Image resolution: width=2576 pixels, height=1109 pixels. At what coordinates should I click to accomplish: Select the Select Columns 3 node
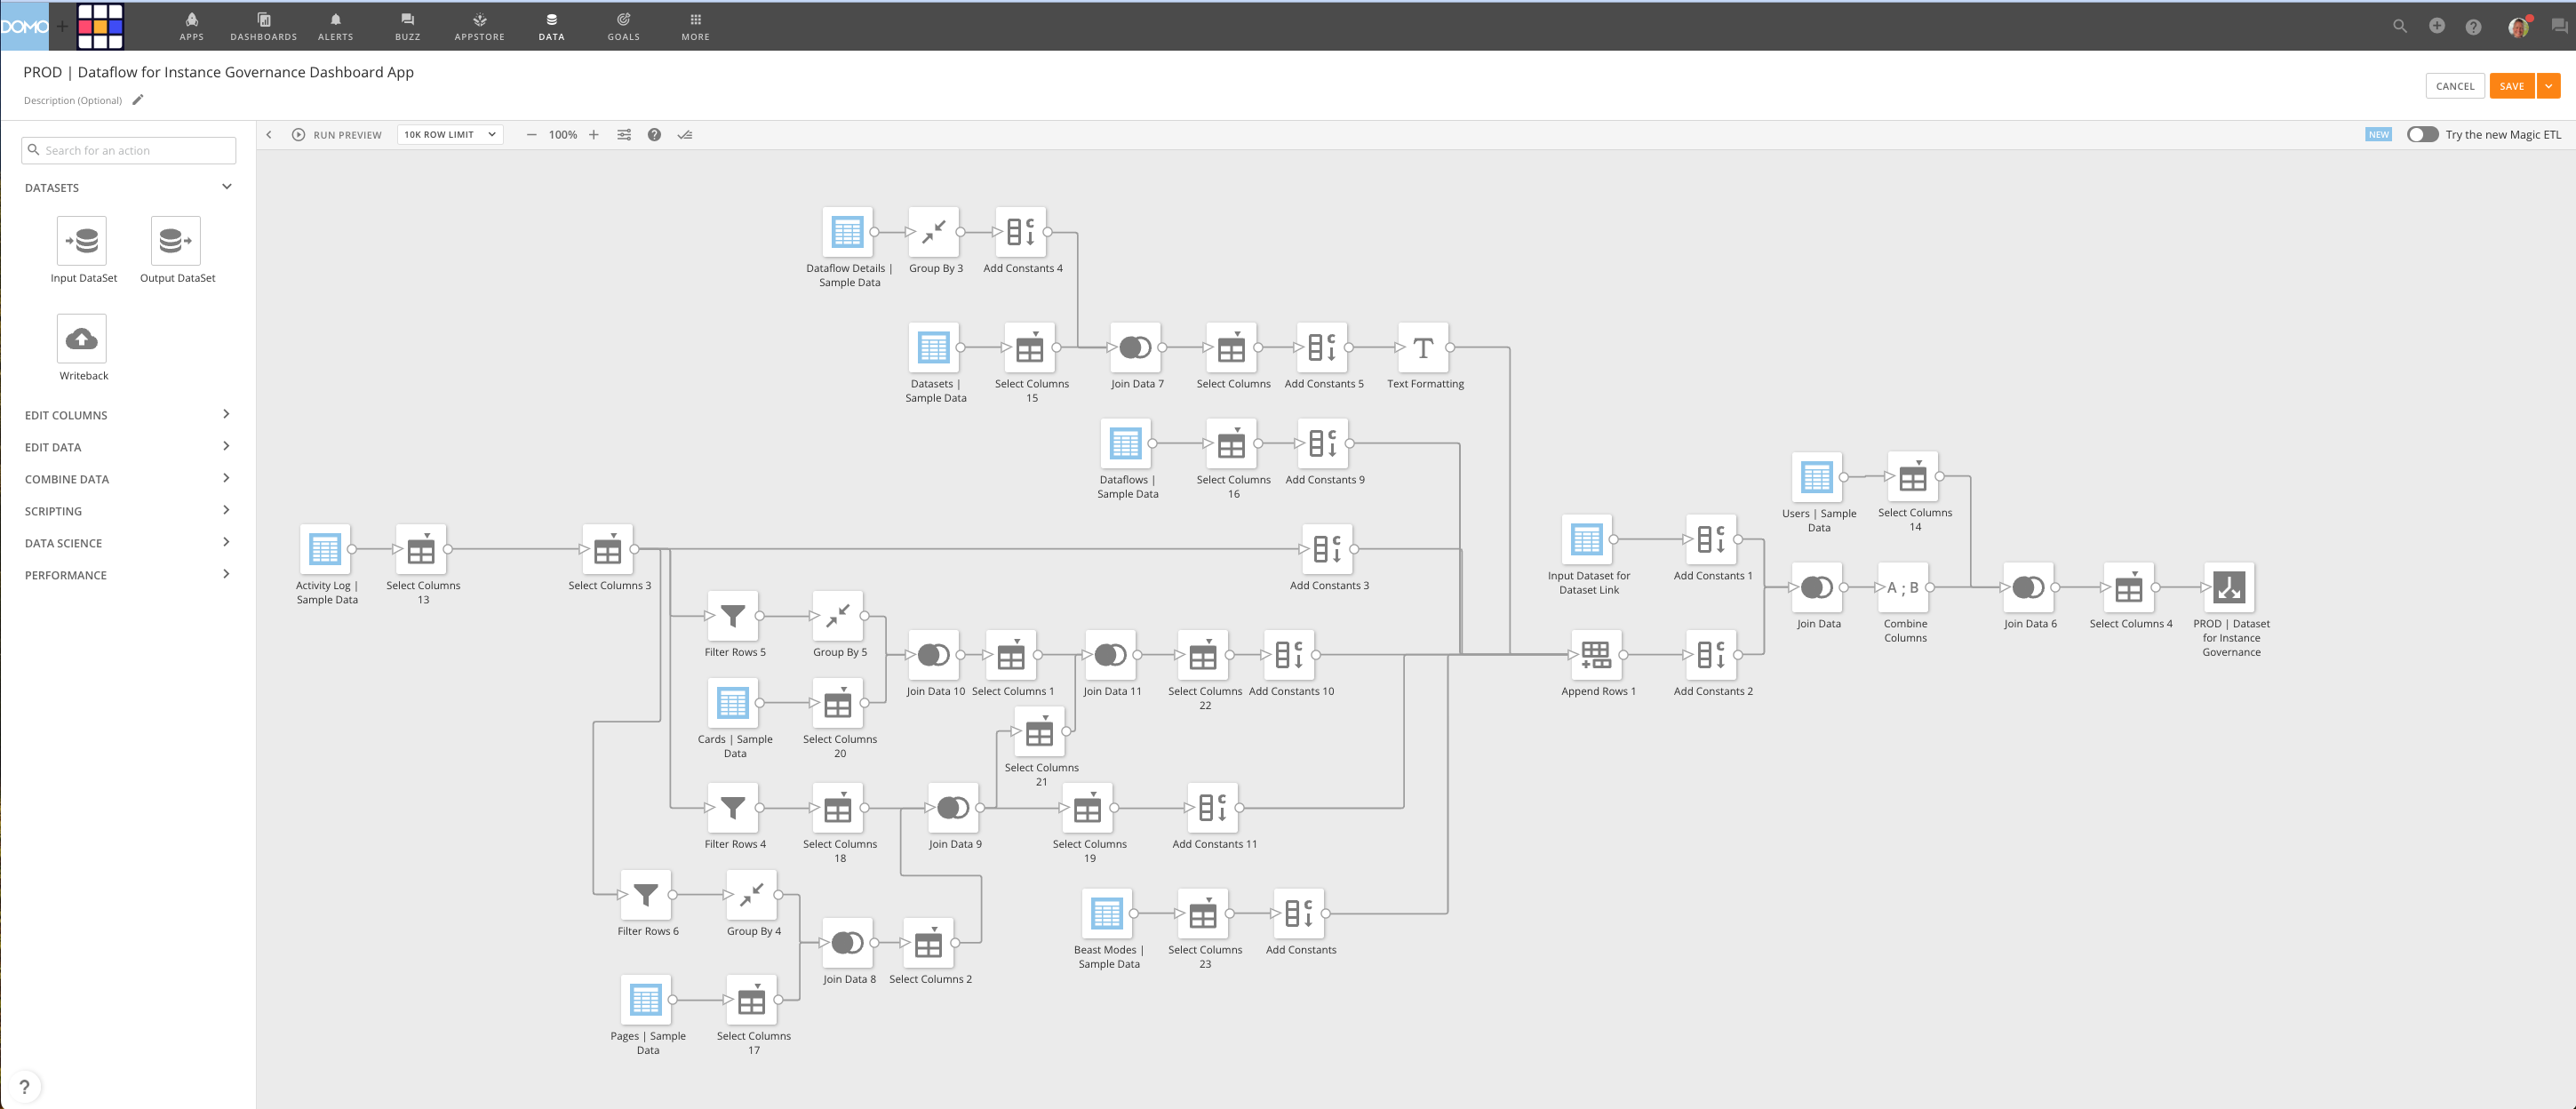[608, 550]
